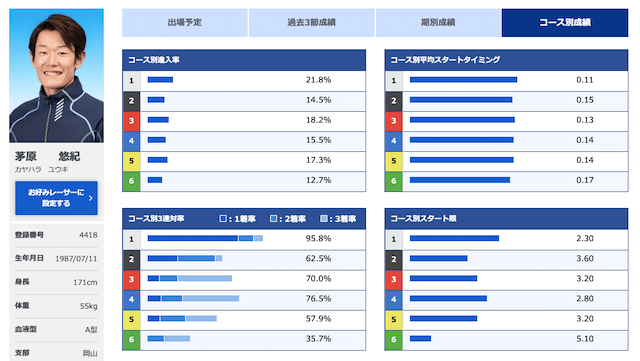
Task: Click the racer name 茅原 悠紀
Action: click(47, 156)
